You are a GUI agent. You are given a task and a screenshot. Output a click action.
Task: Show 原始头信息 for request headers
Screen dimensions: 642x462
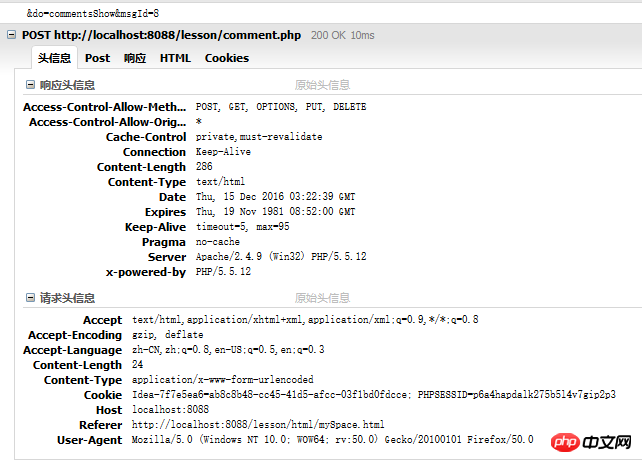point(322,298)
